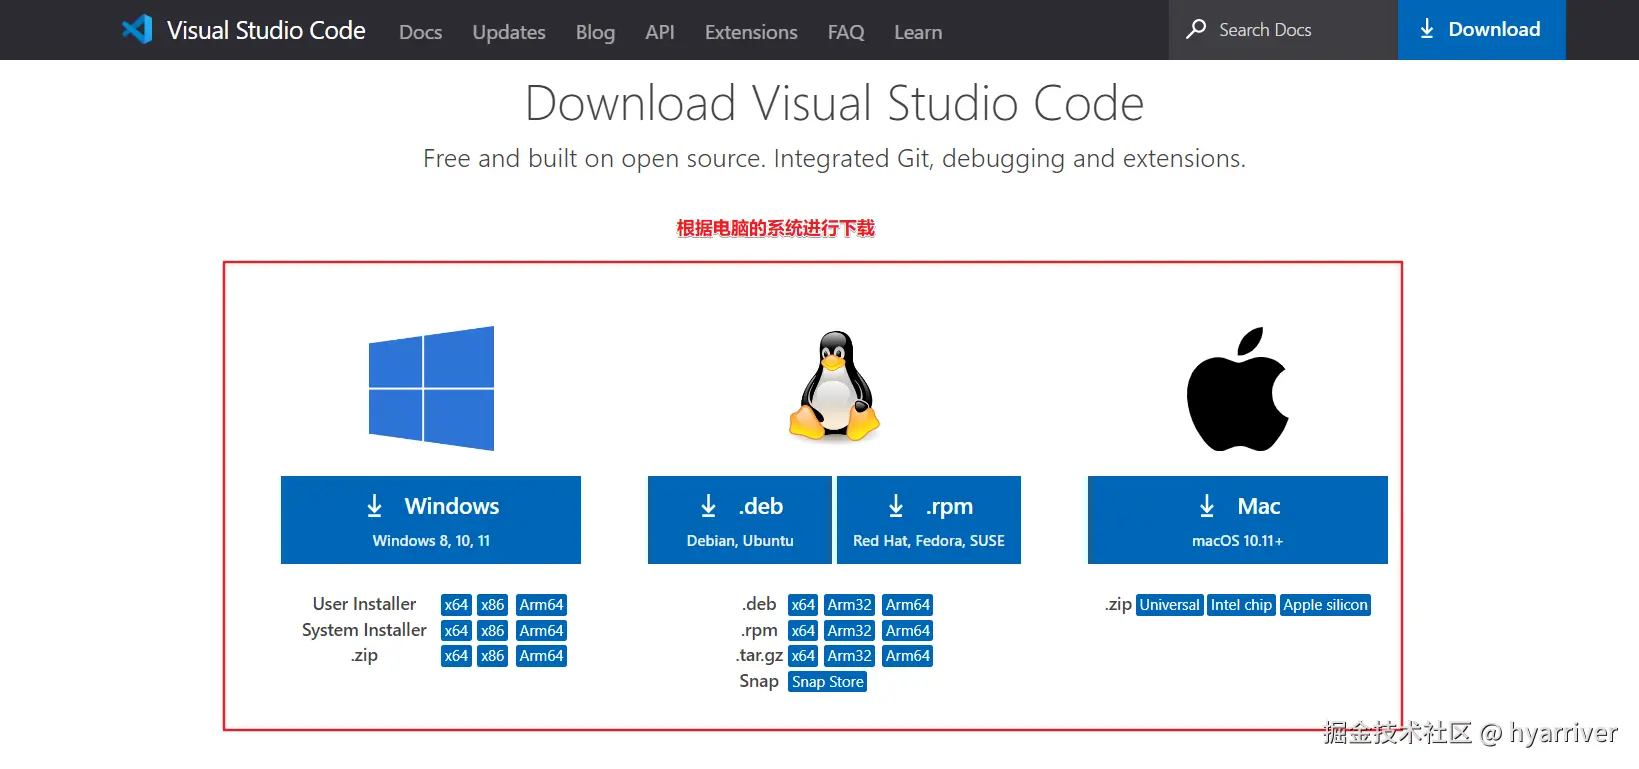Image resolution: width=1639 pixels, height=769 pixels.
Task: Click the "Snap" label text
Action: pyautogui.click(x=759, y=681)
